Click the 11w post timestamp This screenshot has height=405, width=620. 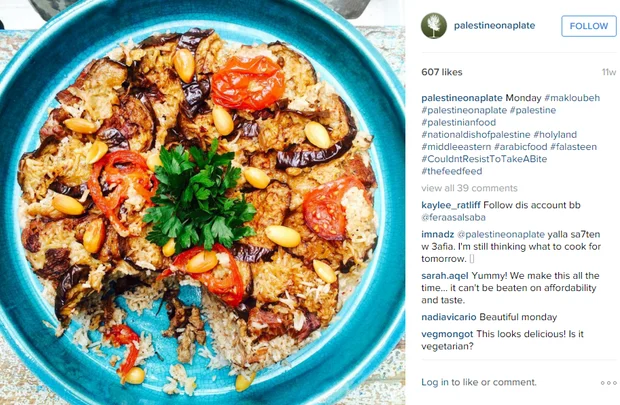point(609,72)
